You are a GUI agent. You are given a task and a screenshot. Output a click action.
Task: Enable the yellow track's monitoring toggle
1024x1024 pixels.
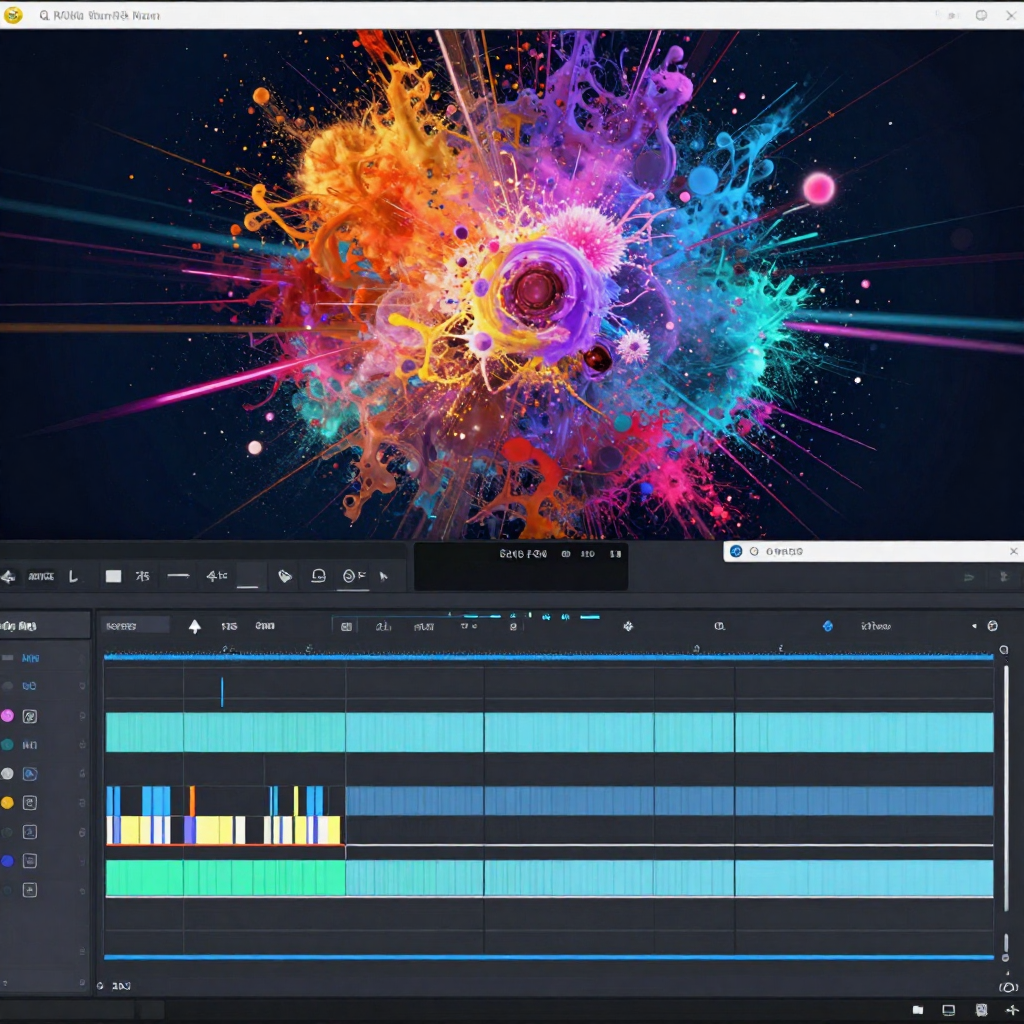(82, 802)
